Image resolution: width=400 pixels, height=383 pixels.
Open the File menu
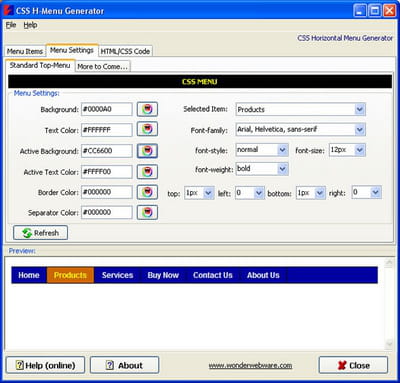(11, 25)
